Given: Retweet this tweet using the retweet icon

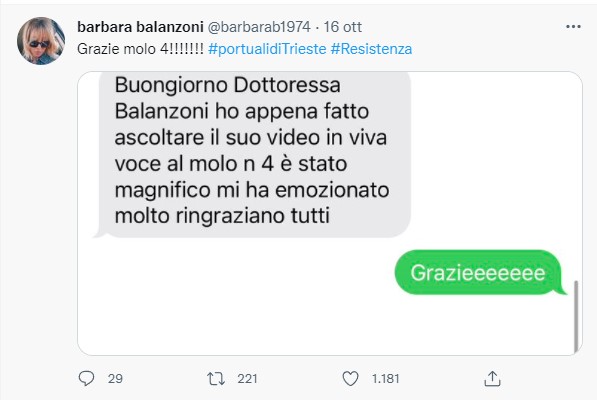Looking at the screenshot, I should 216,379.
